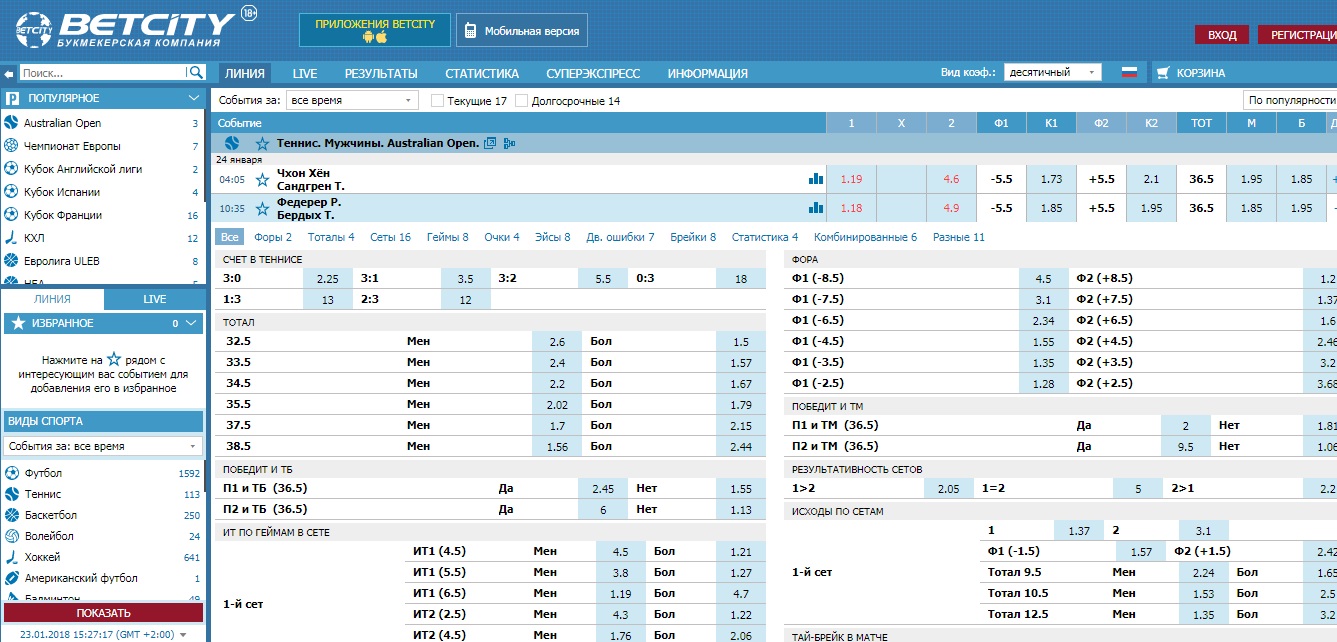Enable the Долгосрочные 14 checkbox

522,101
